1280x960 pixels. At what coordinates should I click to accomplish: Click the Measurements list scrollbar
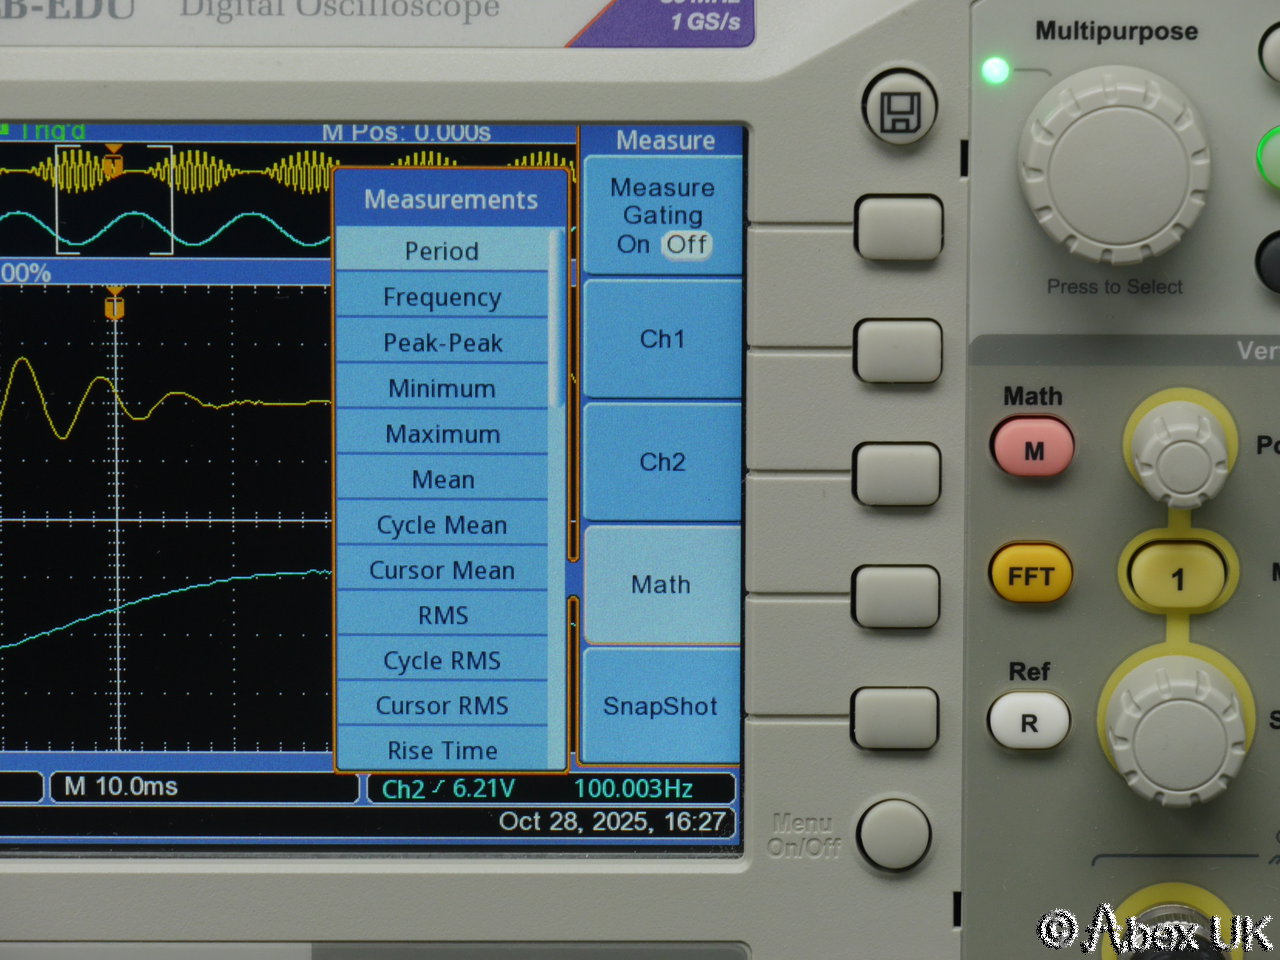557,320
